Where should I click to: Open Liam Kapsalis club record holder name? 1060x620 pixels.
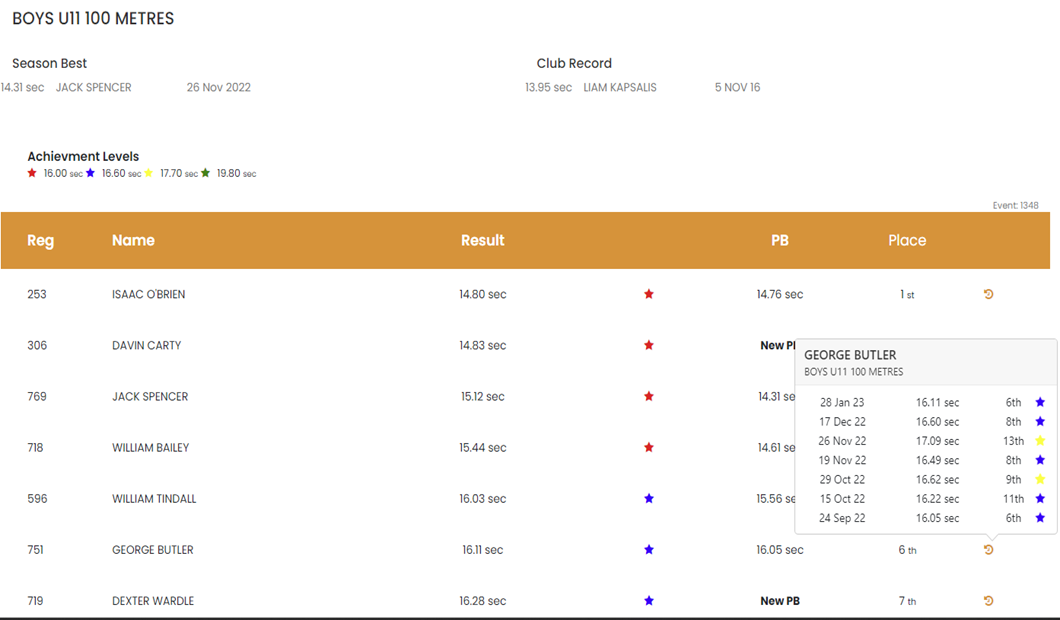620,88
